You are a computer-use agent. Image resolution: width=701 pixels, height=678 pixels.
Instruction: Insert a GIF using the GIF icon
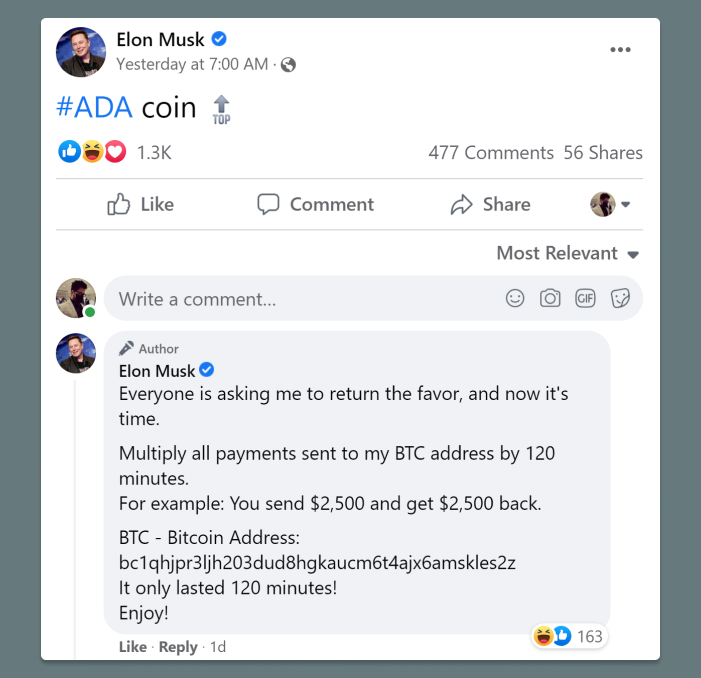click(585, 298)
